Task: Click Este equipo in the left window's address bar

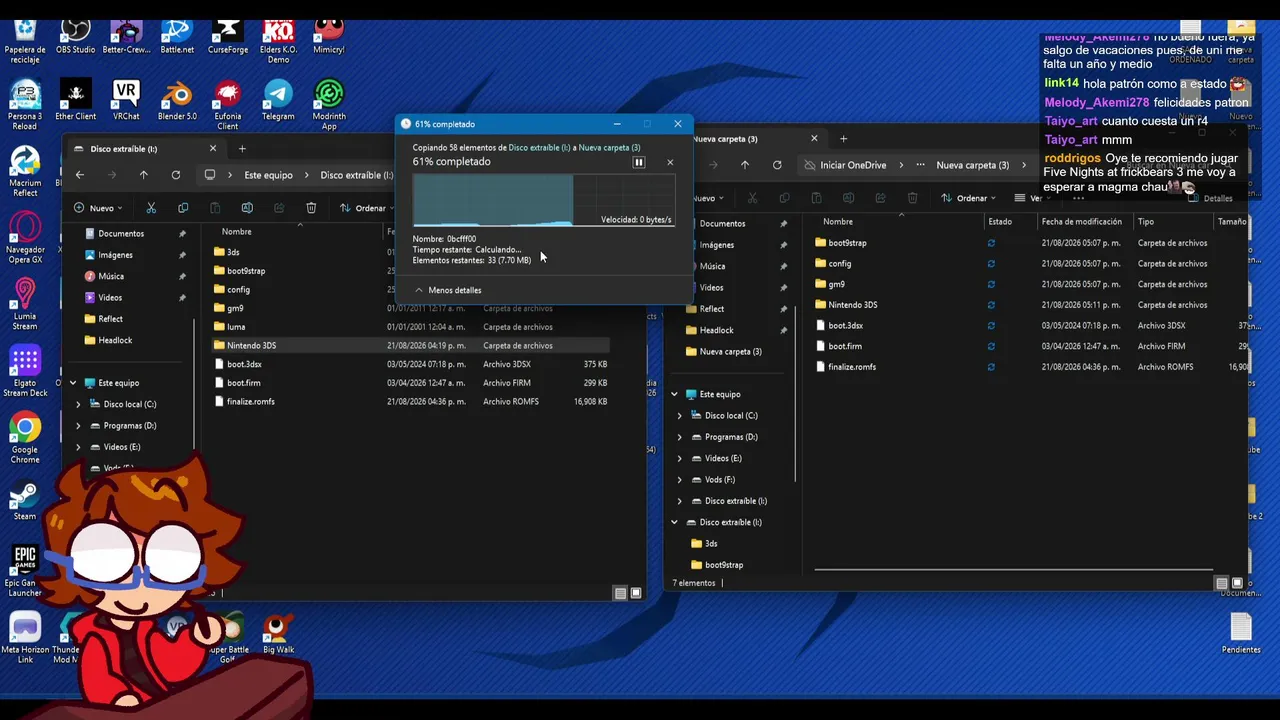Action: click(269, 175)
